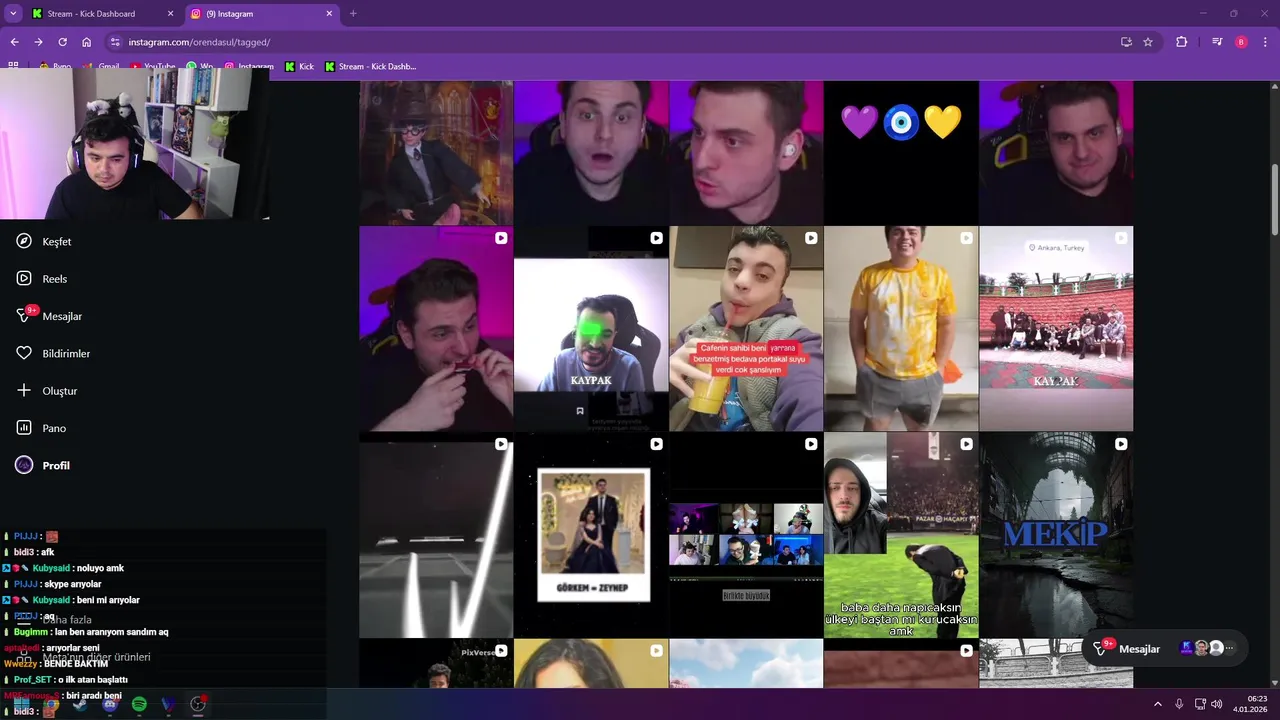Open OBS Studio from the taskbar
1280x720 pixels.
tap(198, 705)
